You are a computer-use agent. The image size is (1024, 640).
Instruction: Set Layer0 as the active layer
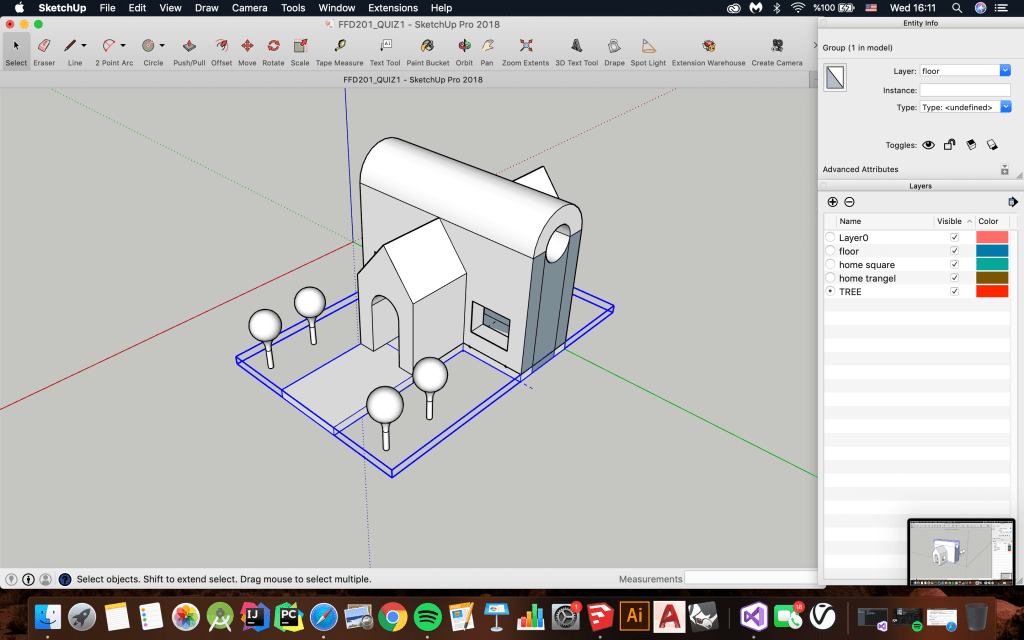coord(830,237)
